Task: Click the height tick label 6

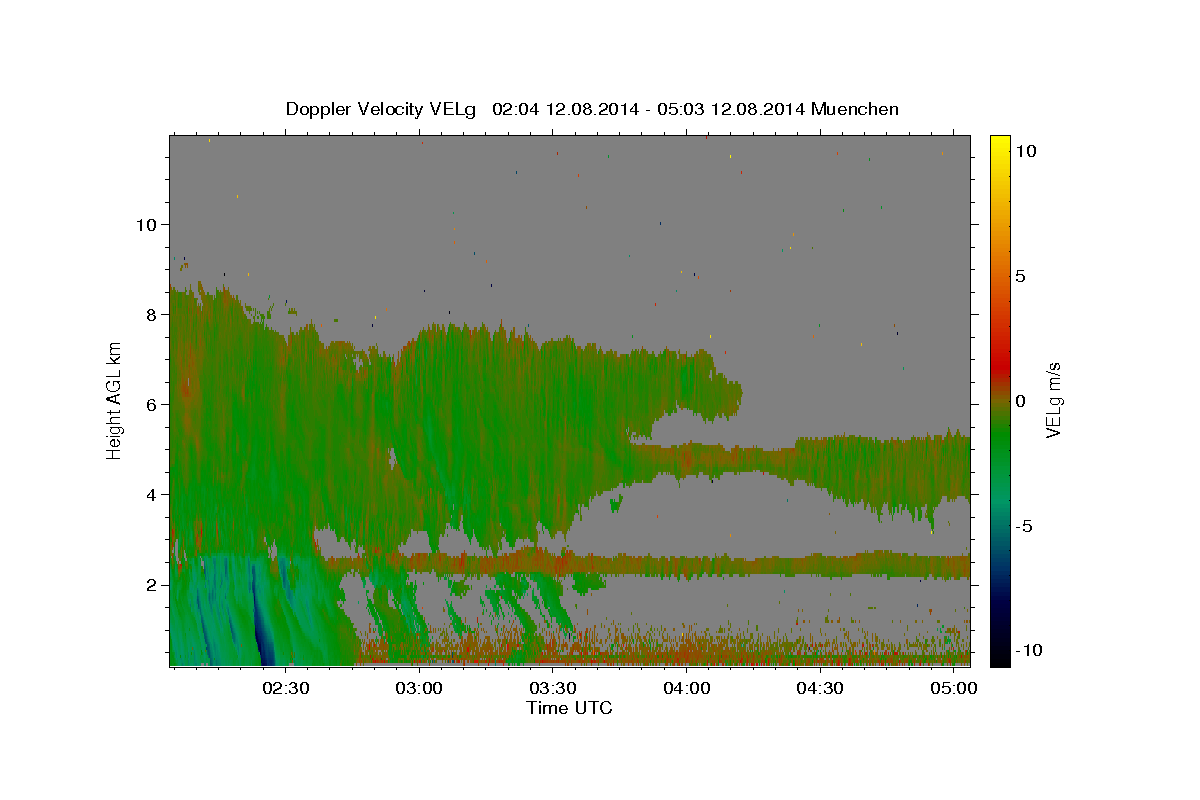Action: pos(152,405)
